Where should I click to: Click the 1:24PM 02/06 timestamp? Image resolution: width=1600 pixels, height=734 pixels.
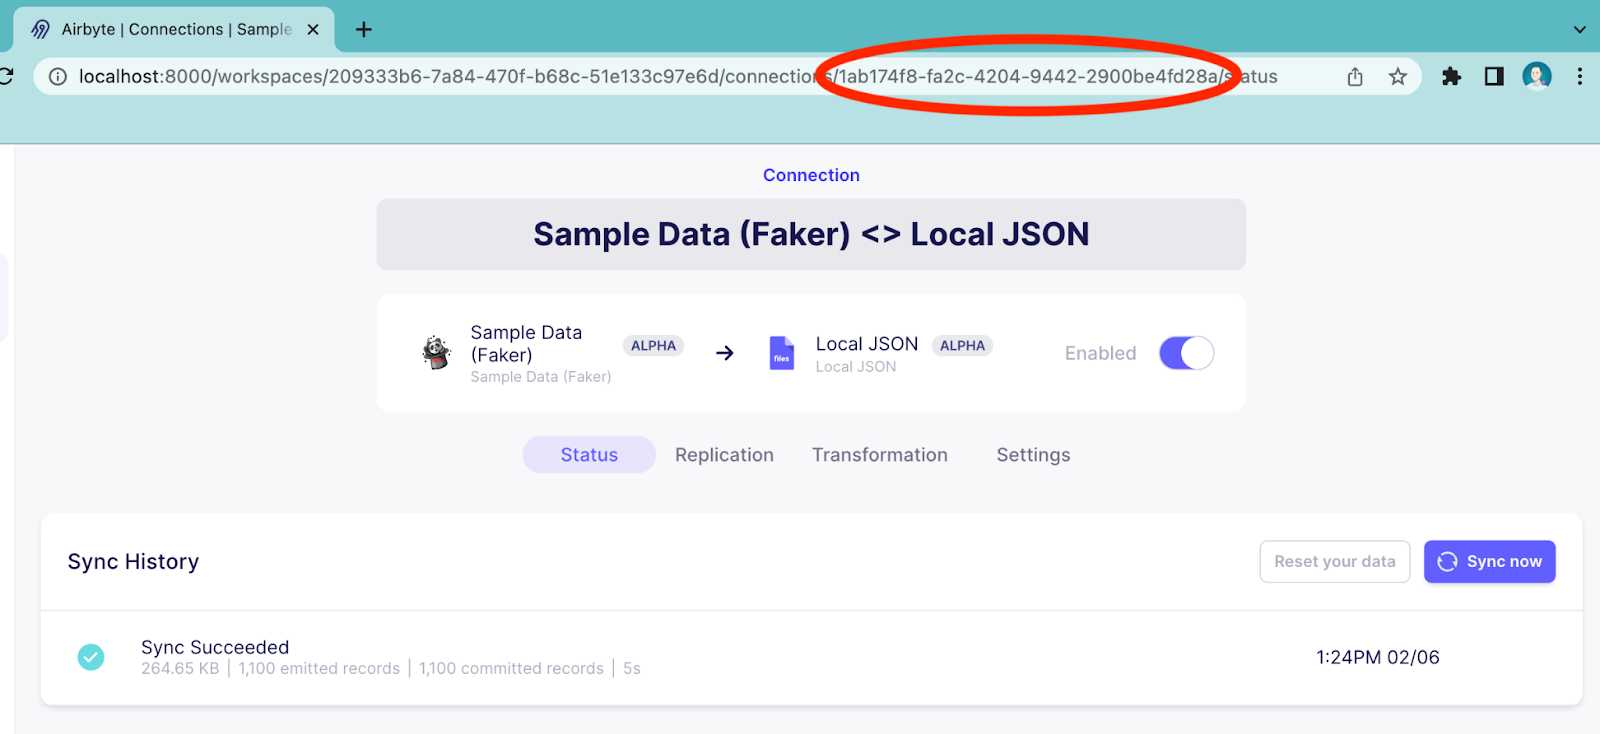pos(1378,657)
